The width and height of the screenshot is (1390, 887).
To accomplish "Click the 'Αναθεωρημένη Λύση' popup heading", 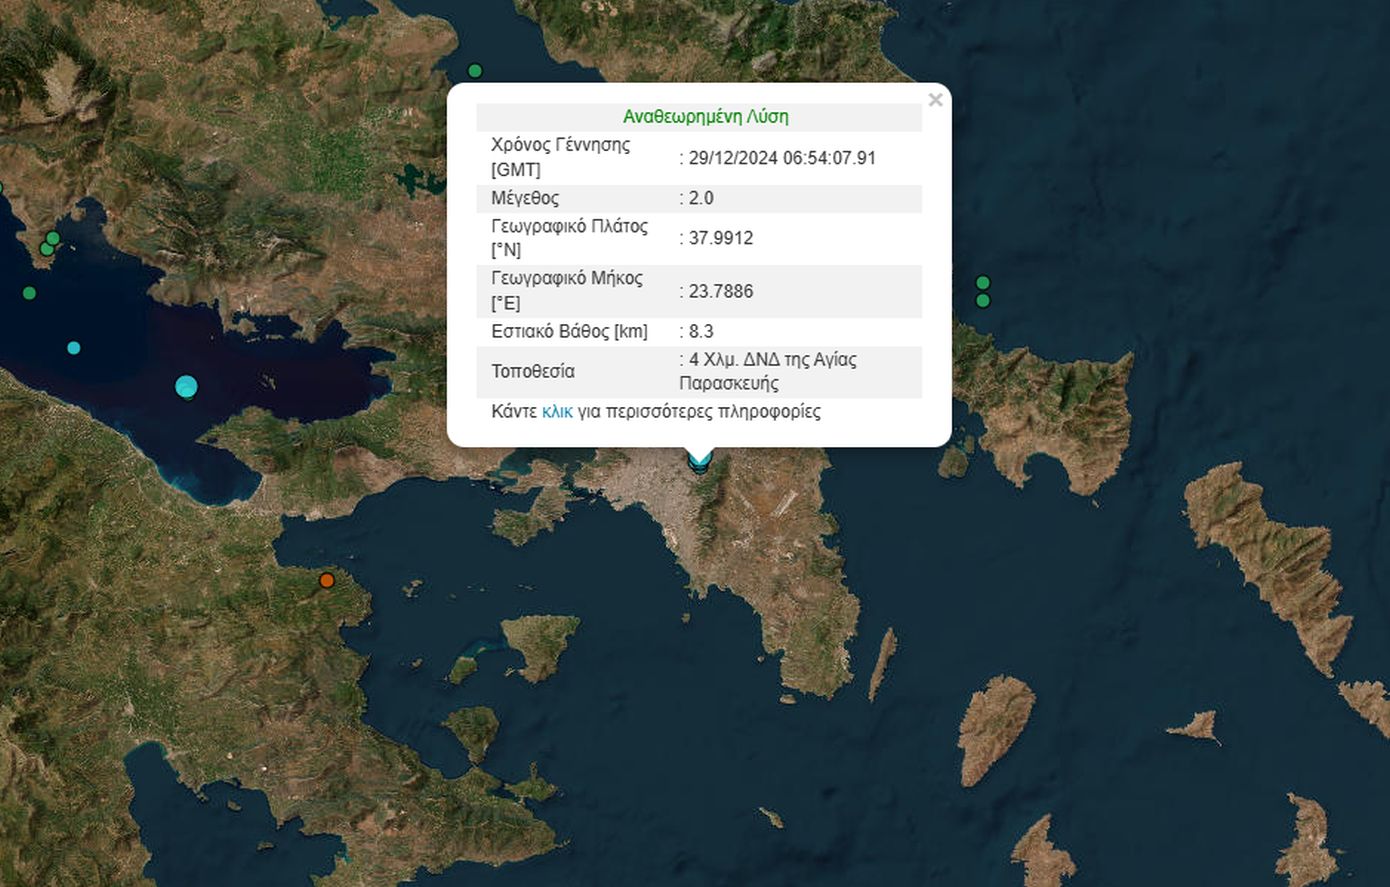I will [x=706, y=117].
